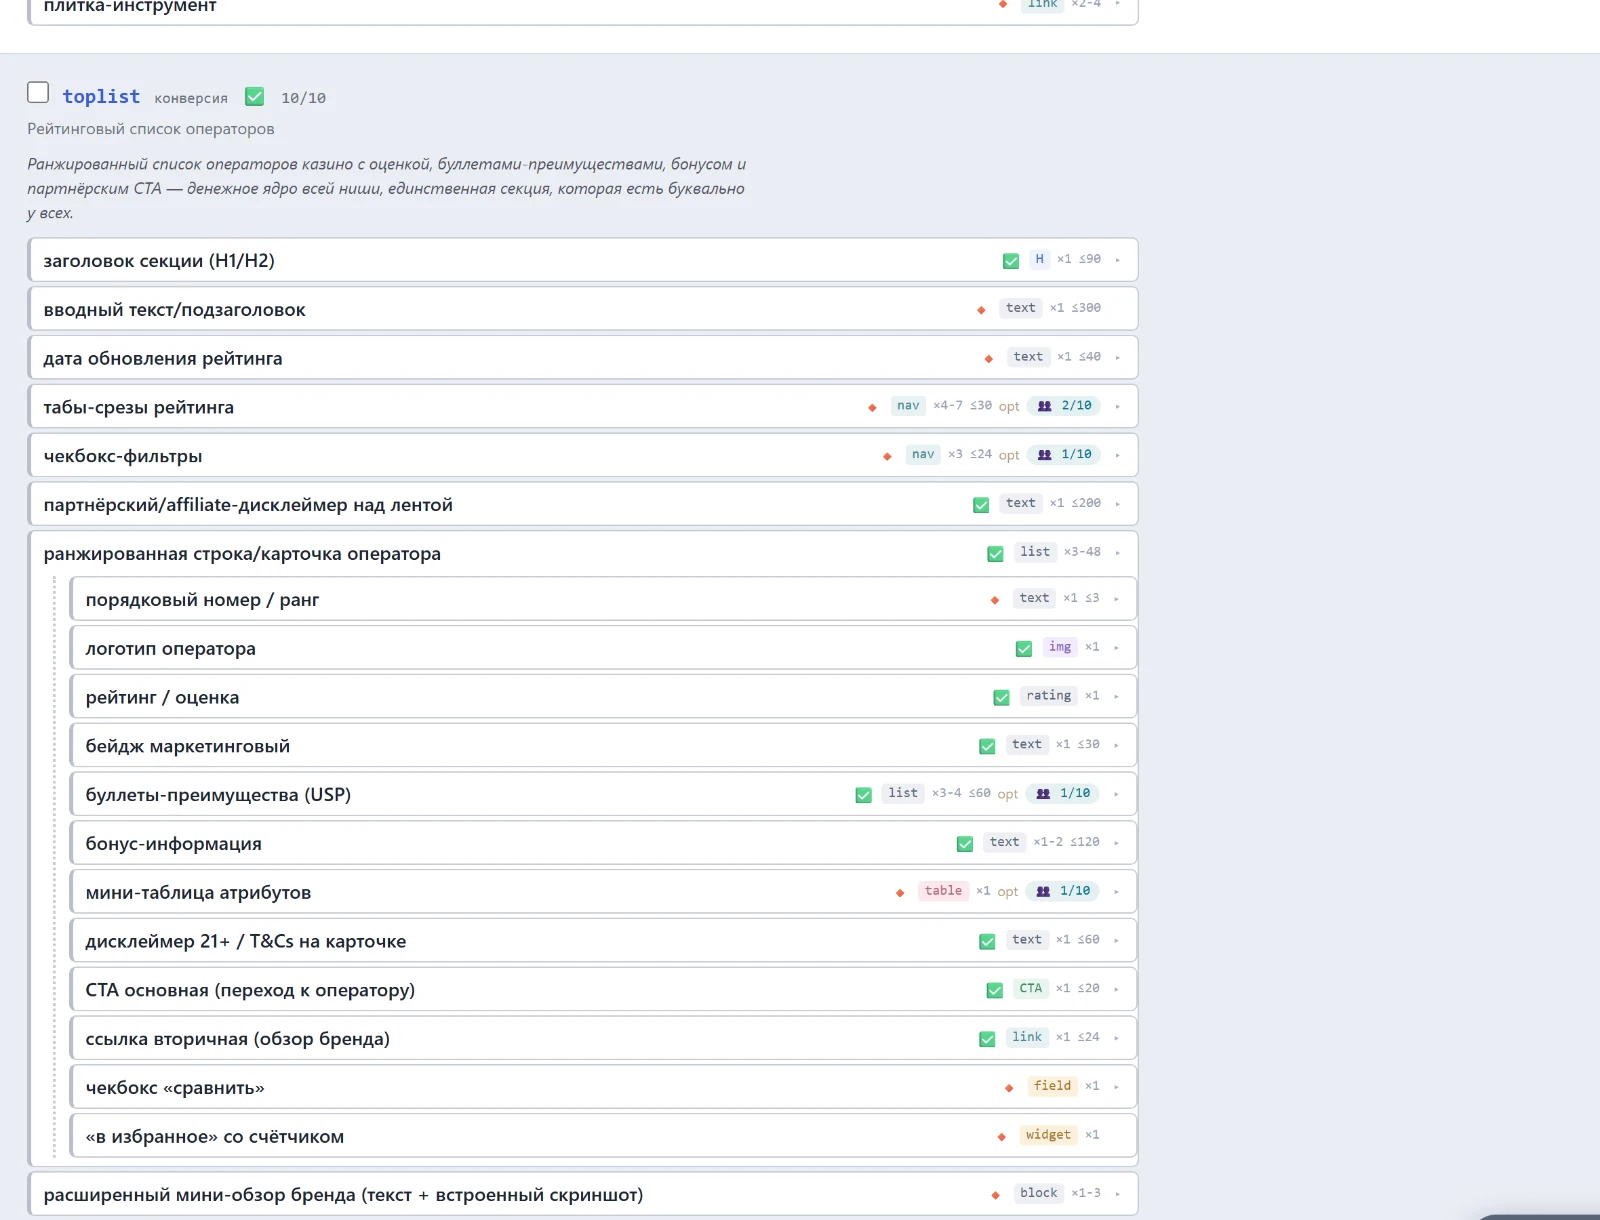
Task: Click the green check on заголовок секции row
Action: [1011, 261]
